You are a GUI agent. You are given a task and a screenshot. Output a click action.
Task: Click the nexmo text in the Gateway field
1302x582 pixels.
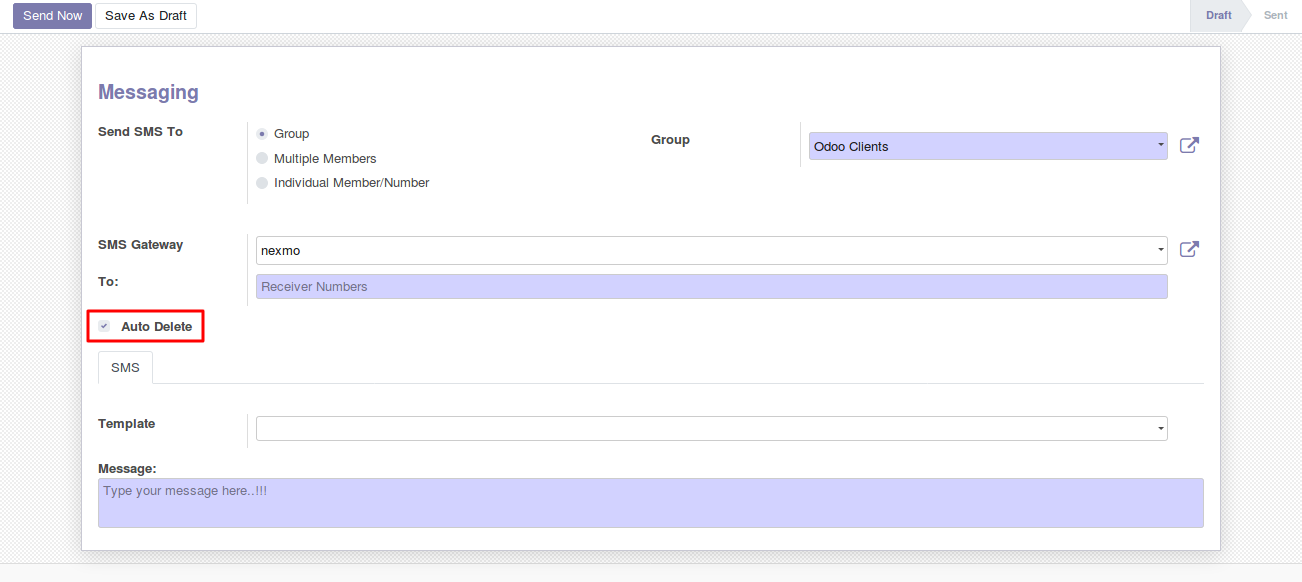point(280,251)
